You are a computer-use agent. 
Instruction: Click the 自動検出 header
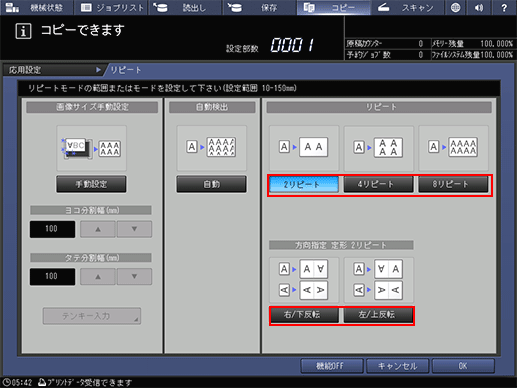[x=212, y=107]
